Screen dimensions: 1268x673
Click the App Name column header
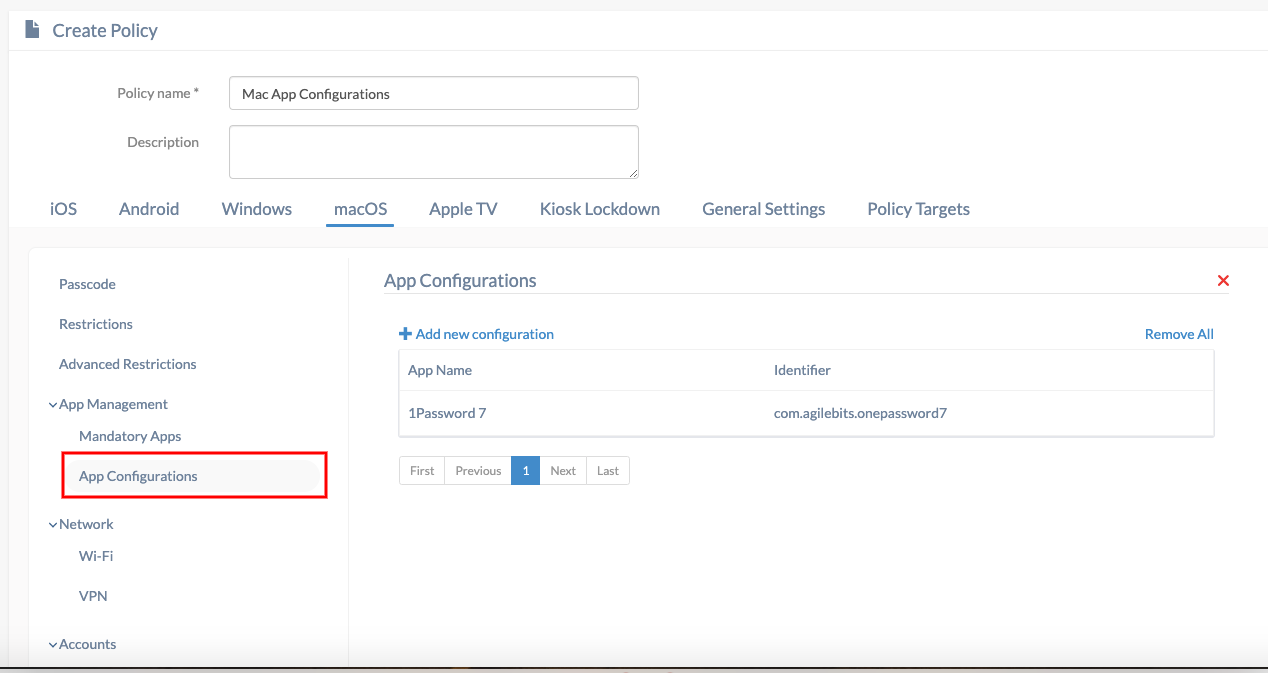[x=440, y=370]
